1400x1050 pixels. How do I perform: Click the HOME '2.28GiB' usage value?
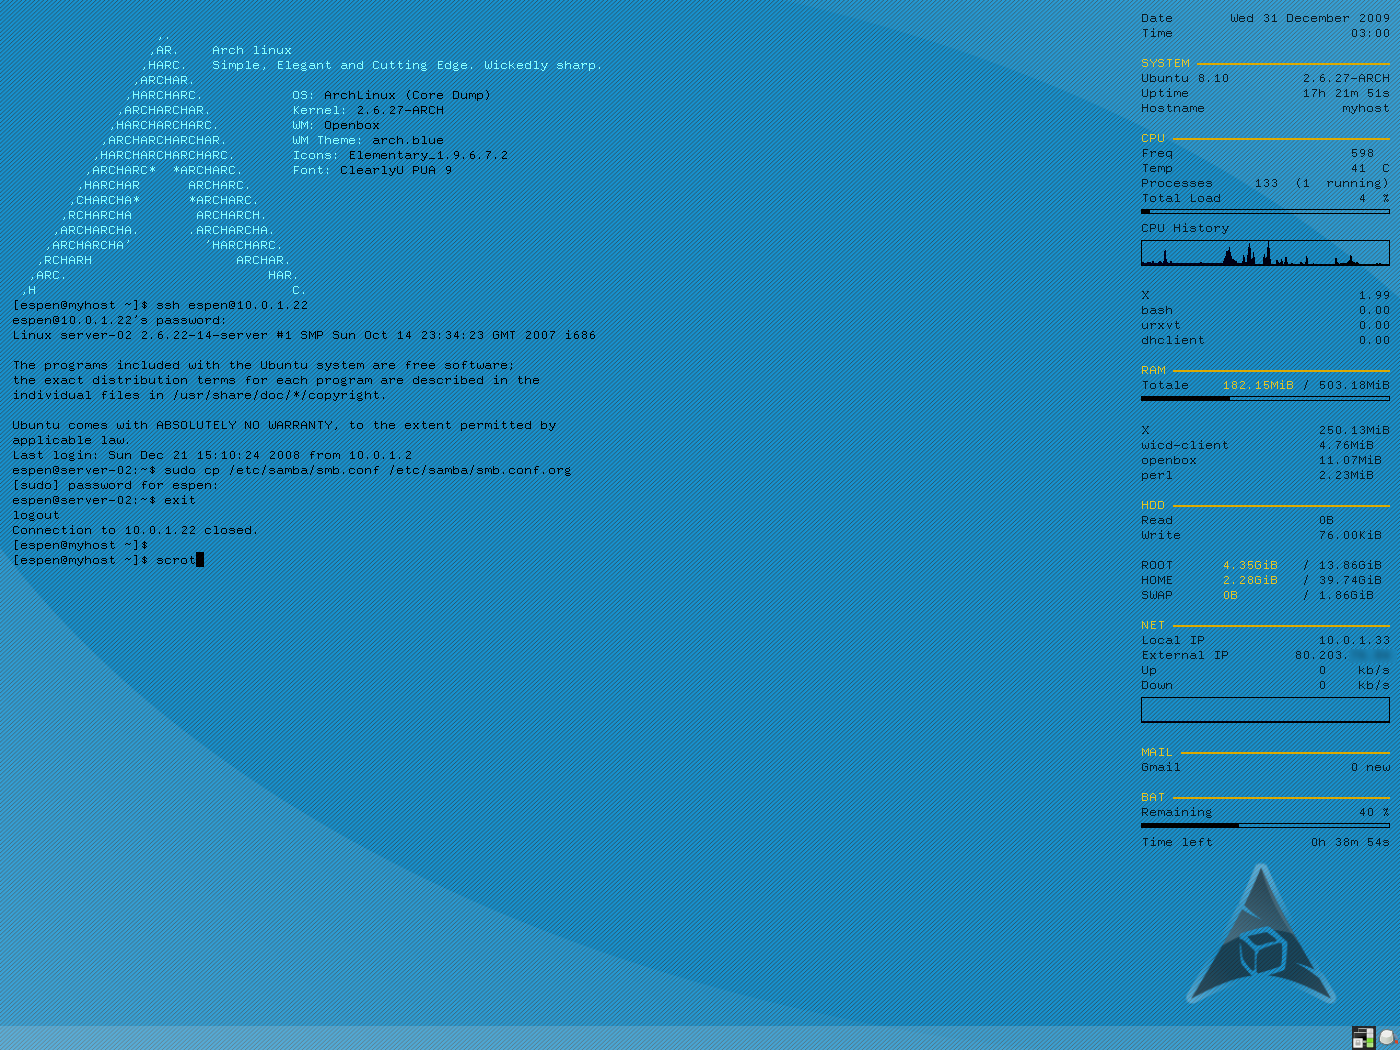(x=1250, y=580)
